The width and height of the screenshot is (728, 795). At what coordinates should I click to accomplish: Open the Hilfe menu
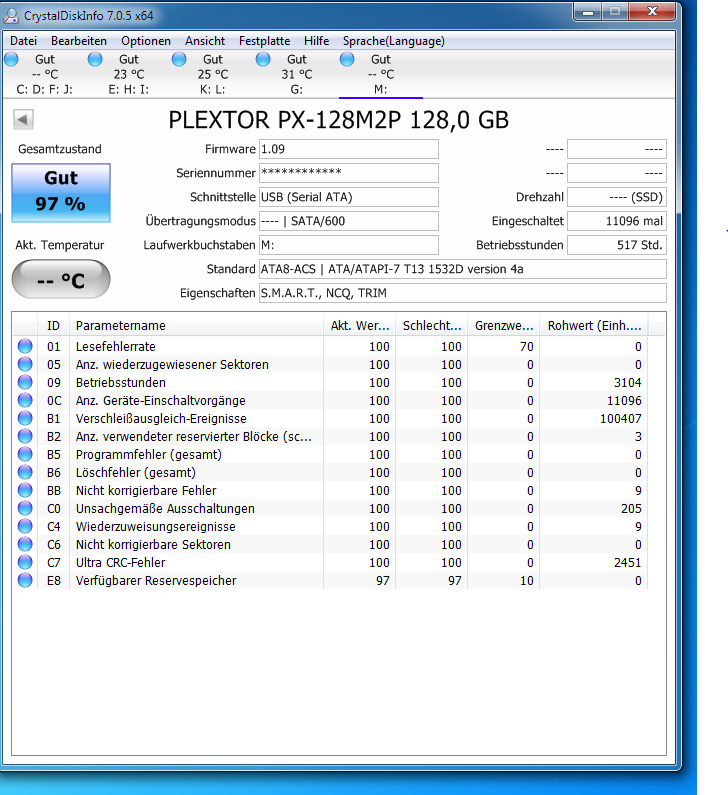316,41
